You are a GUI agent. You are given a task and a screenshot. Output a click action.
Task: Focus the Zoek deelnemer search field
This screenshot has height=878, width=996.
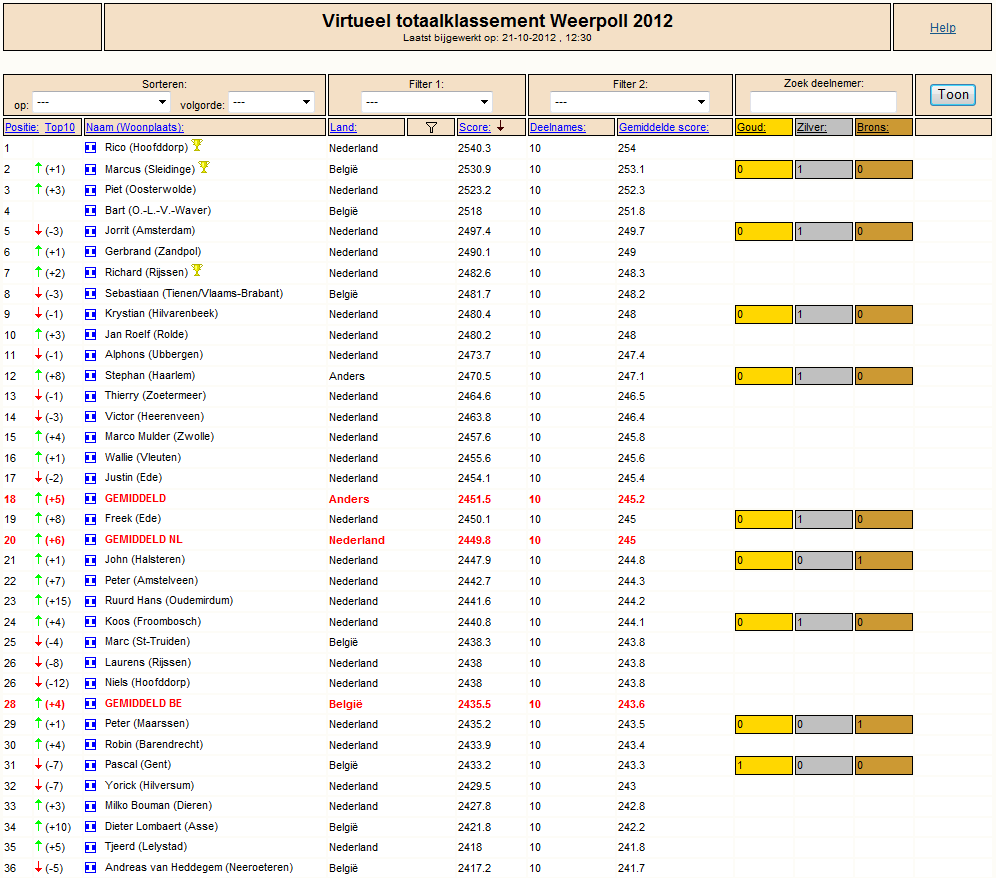tap(823, 102)
